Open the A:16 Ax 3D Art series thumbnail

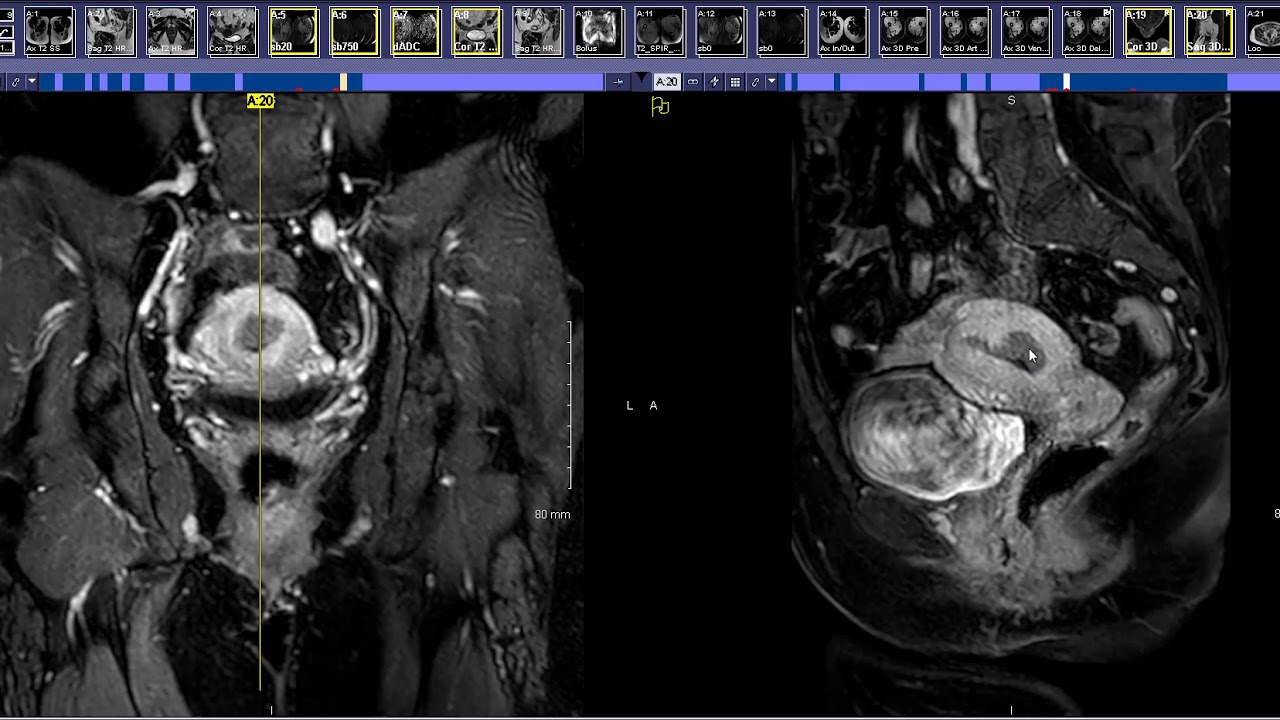(964, 31)
